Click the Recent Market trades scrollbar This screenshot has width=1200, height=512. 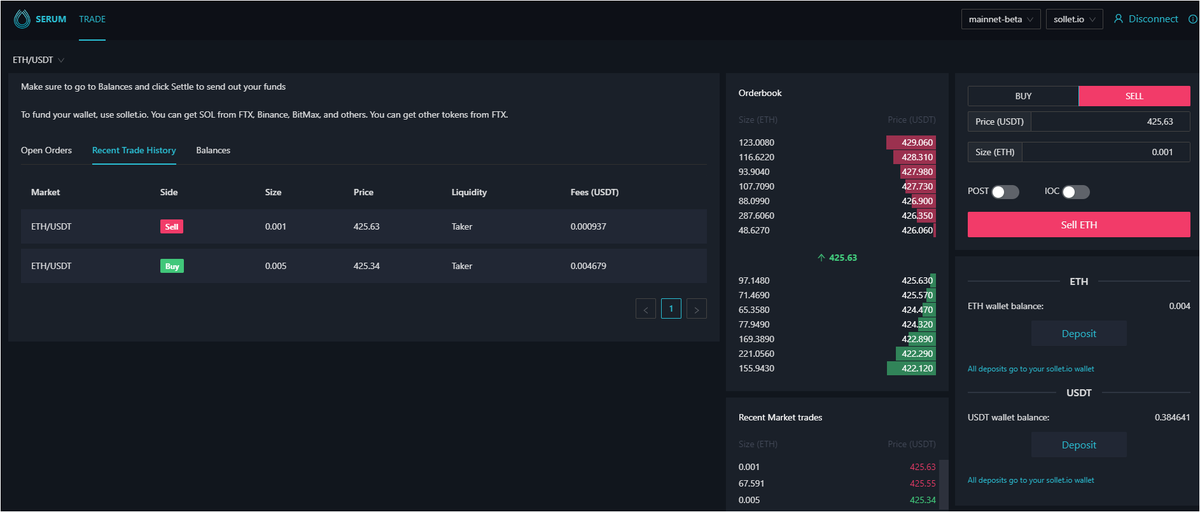pos(942,485)
